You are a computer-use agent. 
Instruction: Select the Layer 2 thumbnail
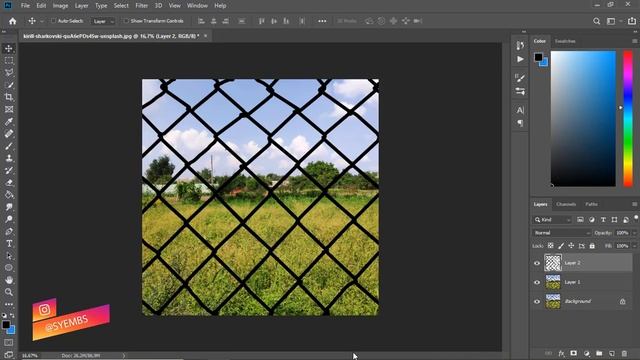pyautogui.click(x=553, y=263)
